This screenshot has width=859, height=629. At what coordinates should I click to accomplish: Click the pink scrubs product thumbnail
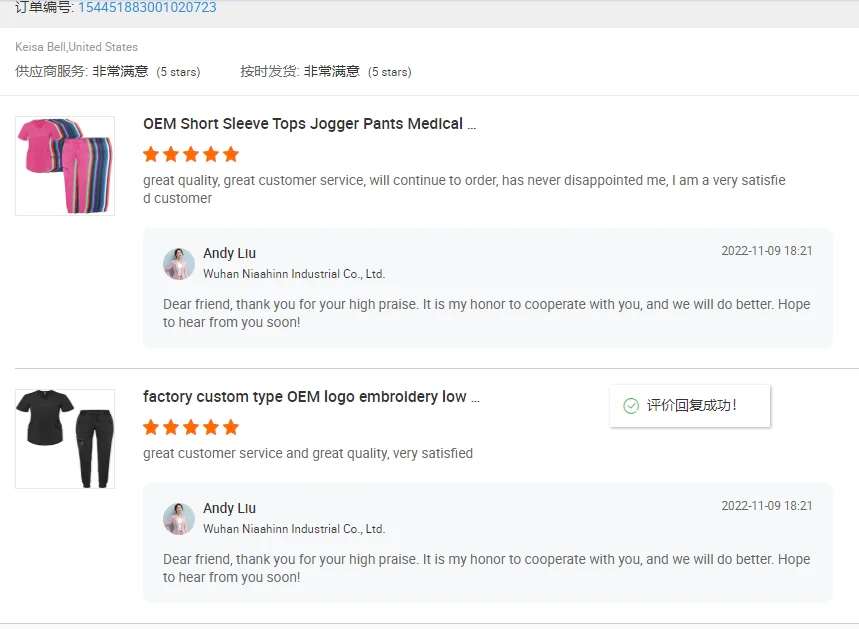(x=65, y=165)
